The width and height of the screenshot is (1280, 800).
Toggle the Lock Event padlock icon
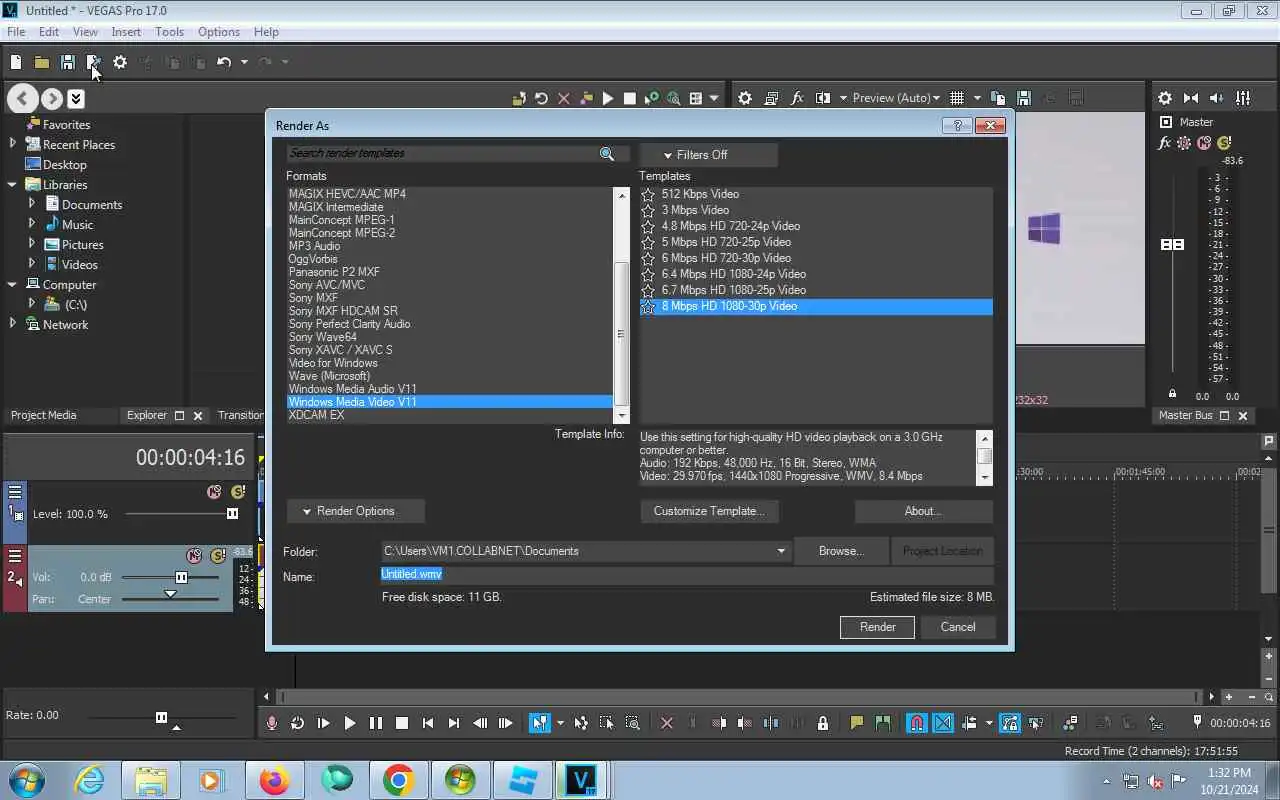point(822,723)
